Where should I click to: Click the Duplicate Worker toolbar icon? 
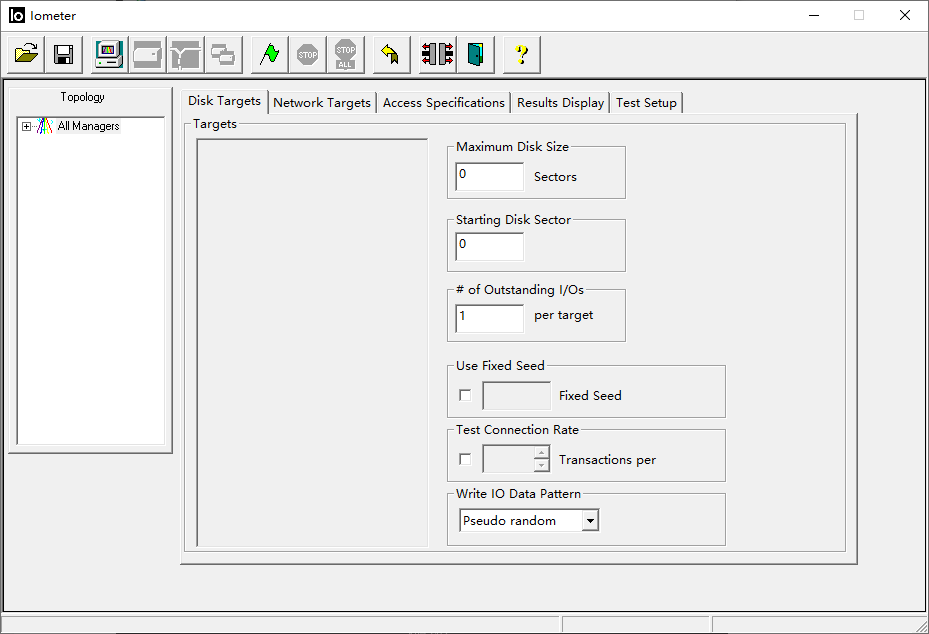(223, 55)
